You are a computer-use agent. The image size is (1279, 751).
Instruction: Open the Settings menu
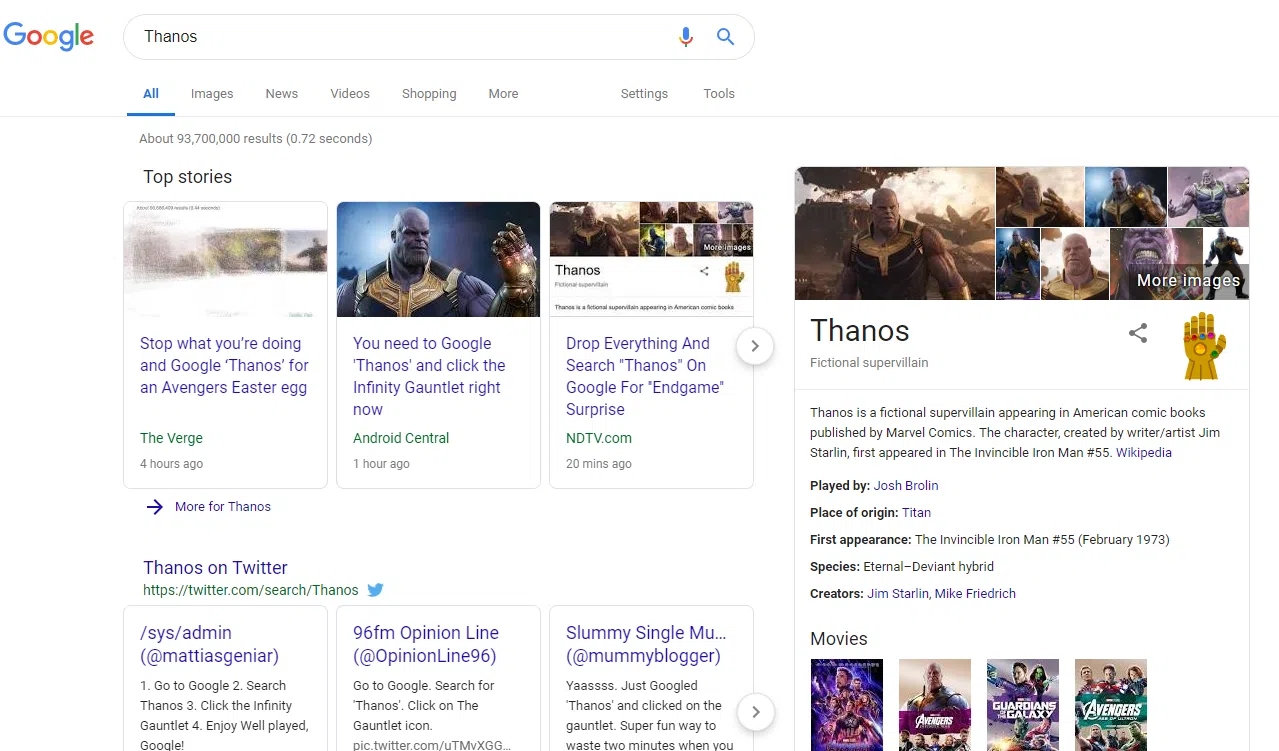tap(644, 94)
